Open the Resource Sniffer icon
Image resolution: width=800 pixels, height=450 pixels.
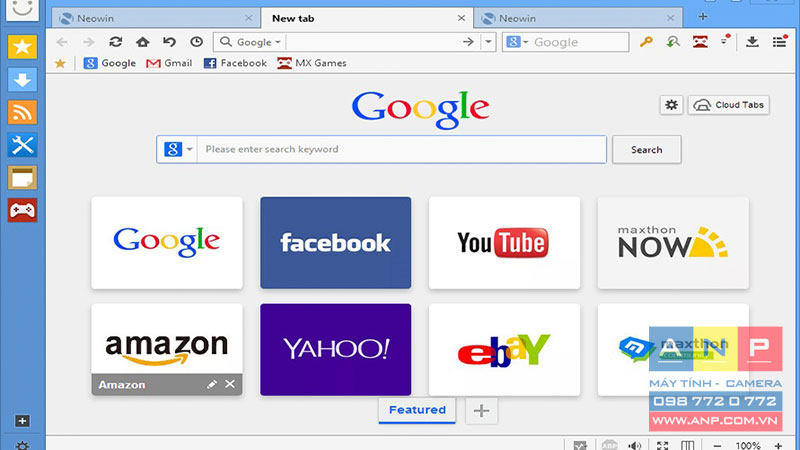click(673, 42)
